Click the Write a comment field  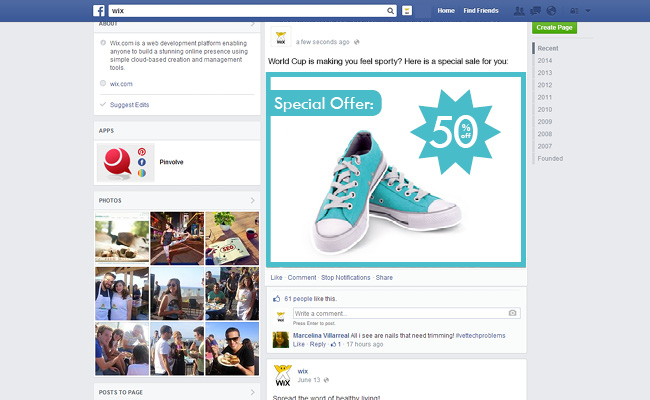tap(407, 313)
